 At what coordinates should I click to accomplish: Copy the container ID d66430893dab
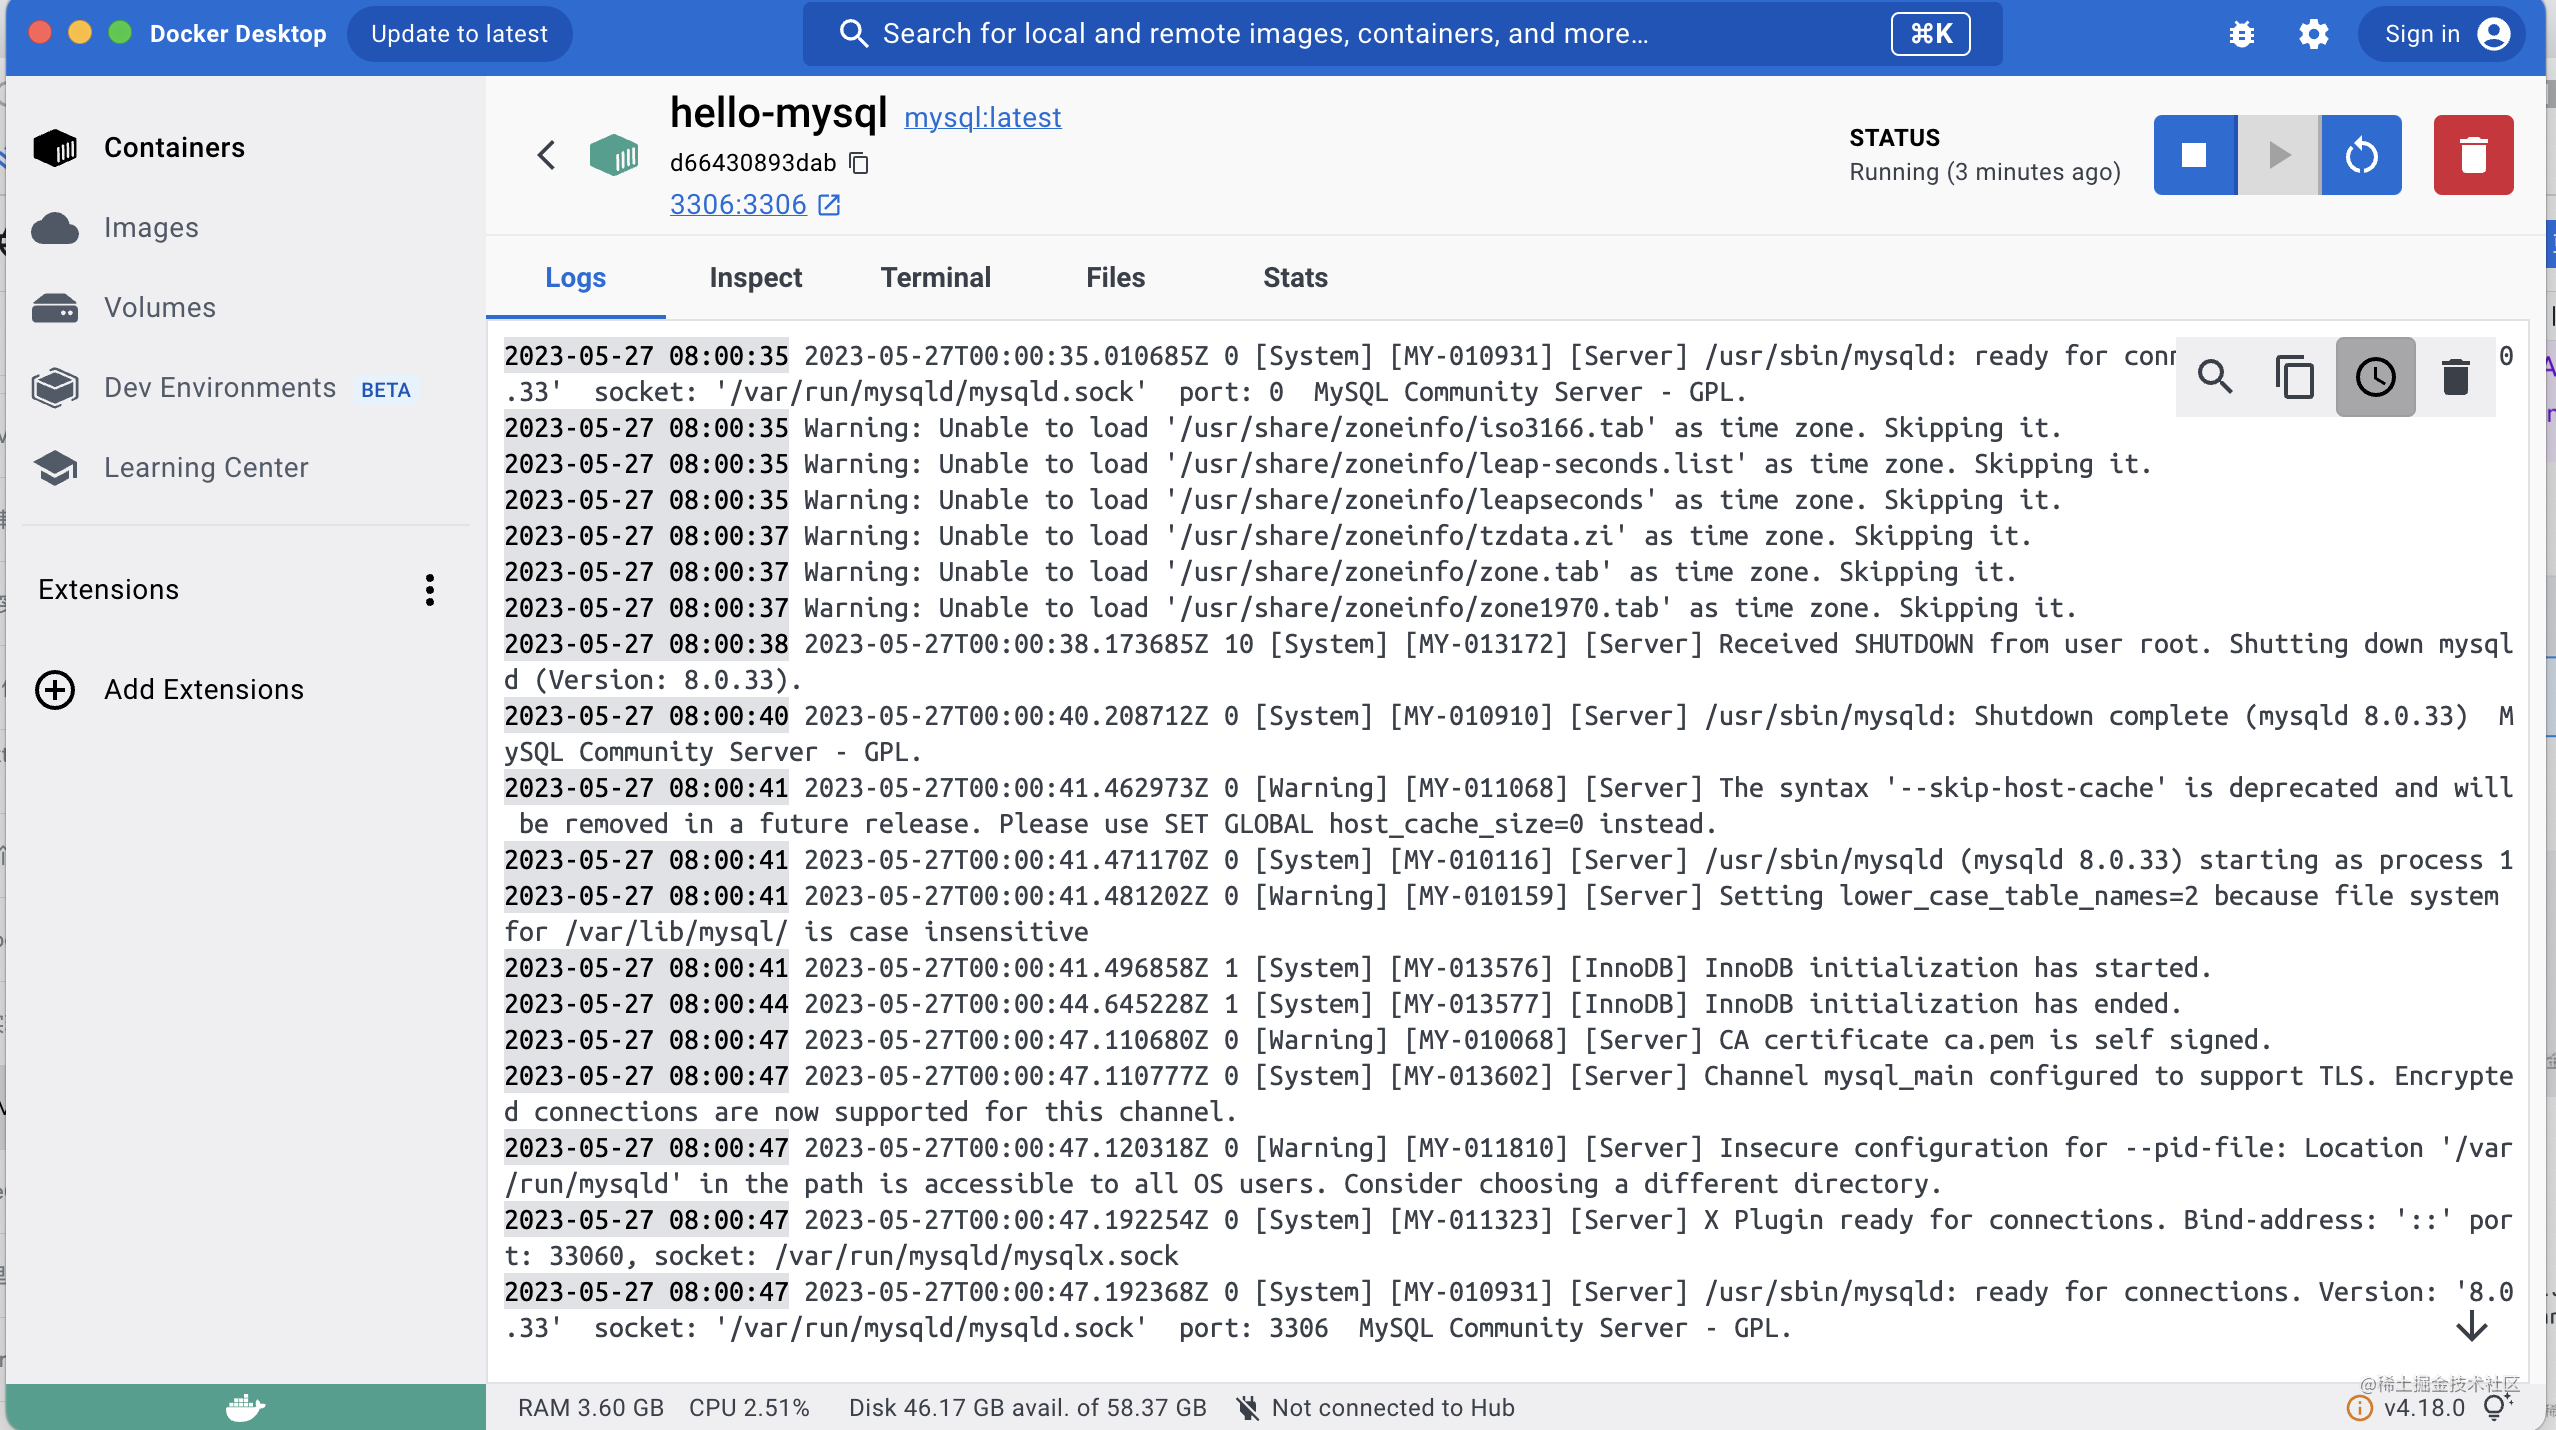click(859, 163)
